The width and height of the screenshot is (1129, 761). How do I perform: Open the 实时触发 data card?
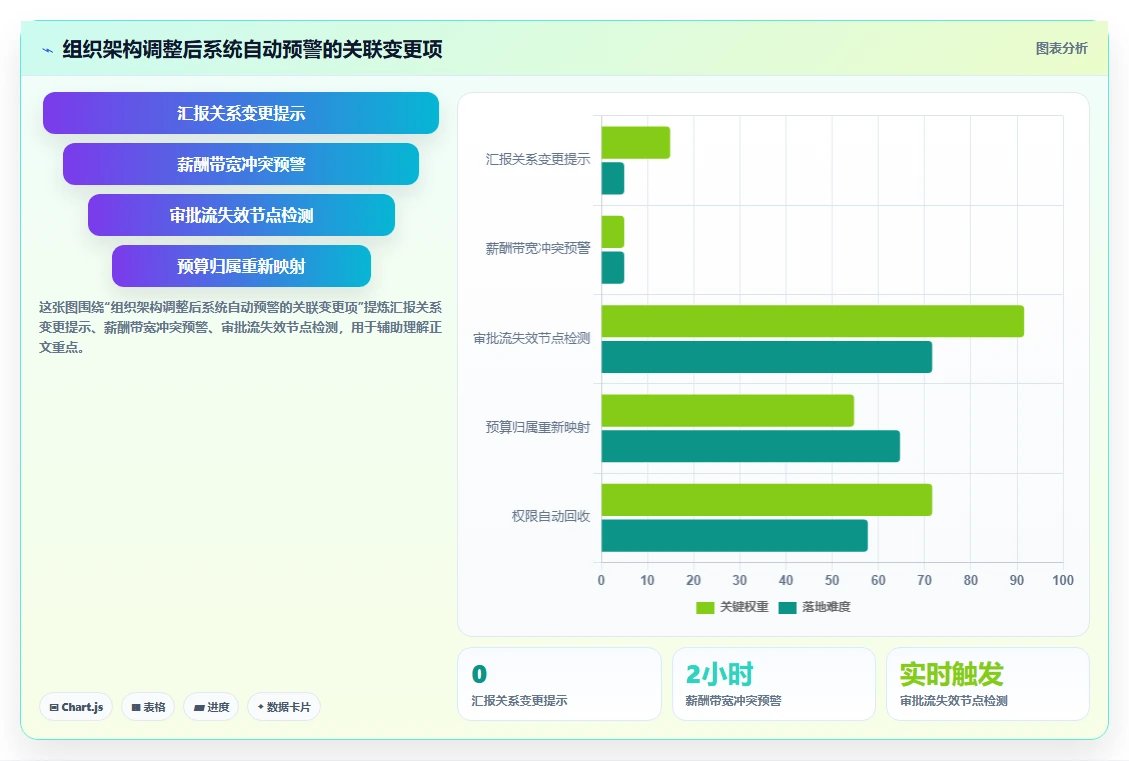tap(987, 684)
